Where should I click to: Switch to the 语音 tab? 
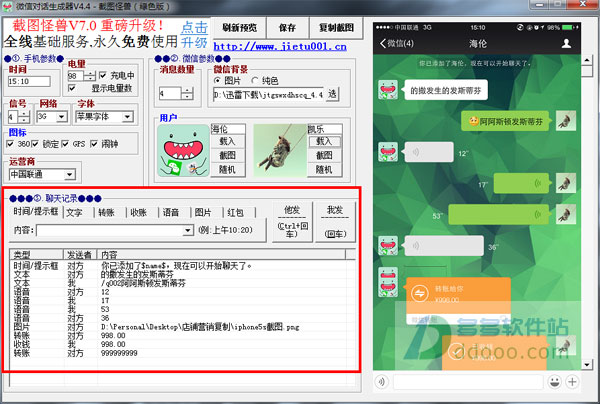point(171,212)
